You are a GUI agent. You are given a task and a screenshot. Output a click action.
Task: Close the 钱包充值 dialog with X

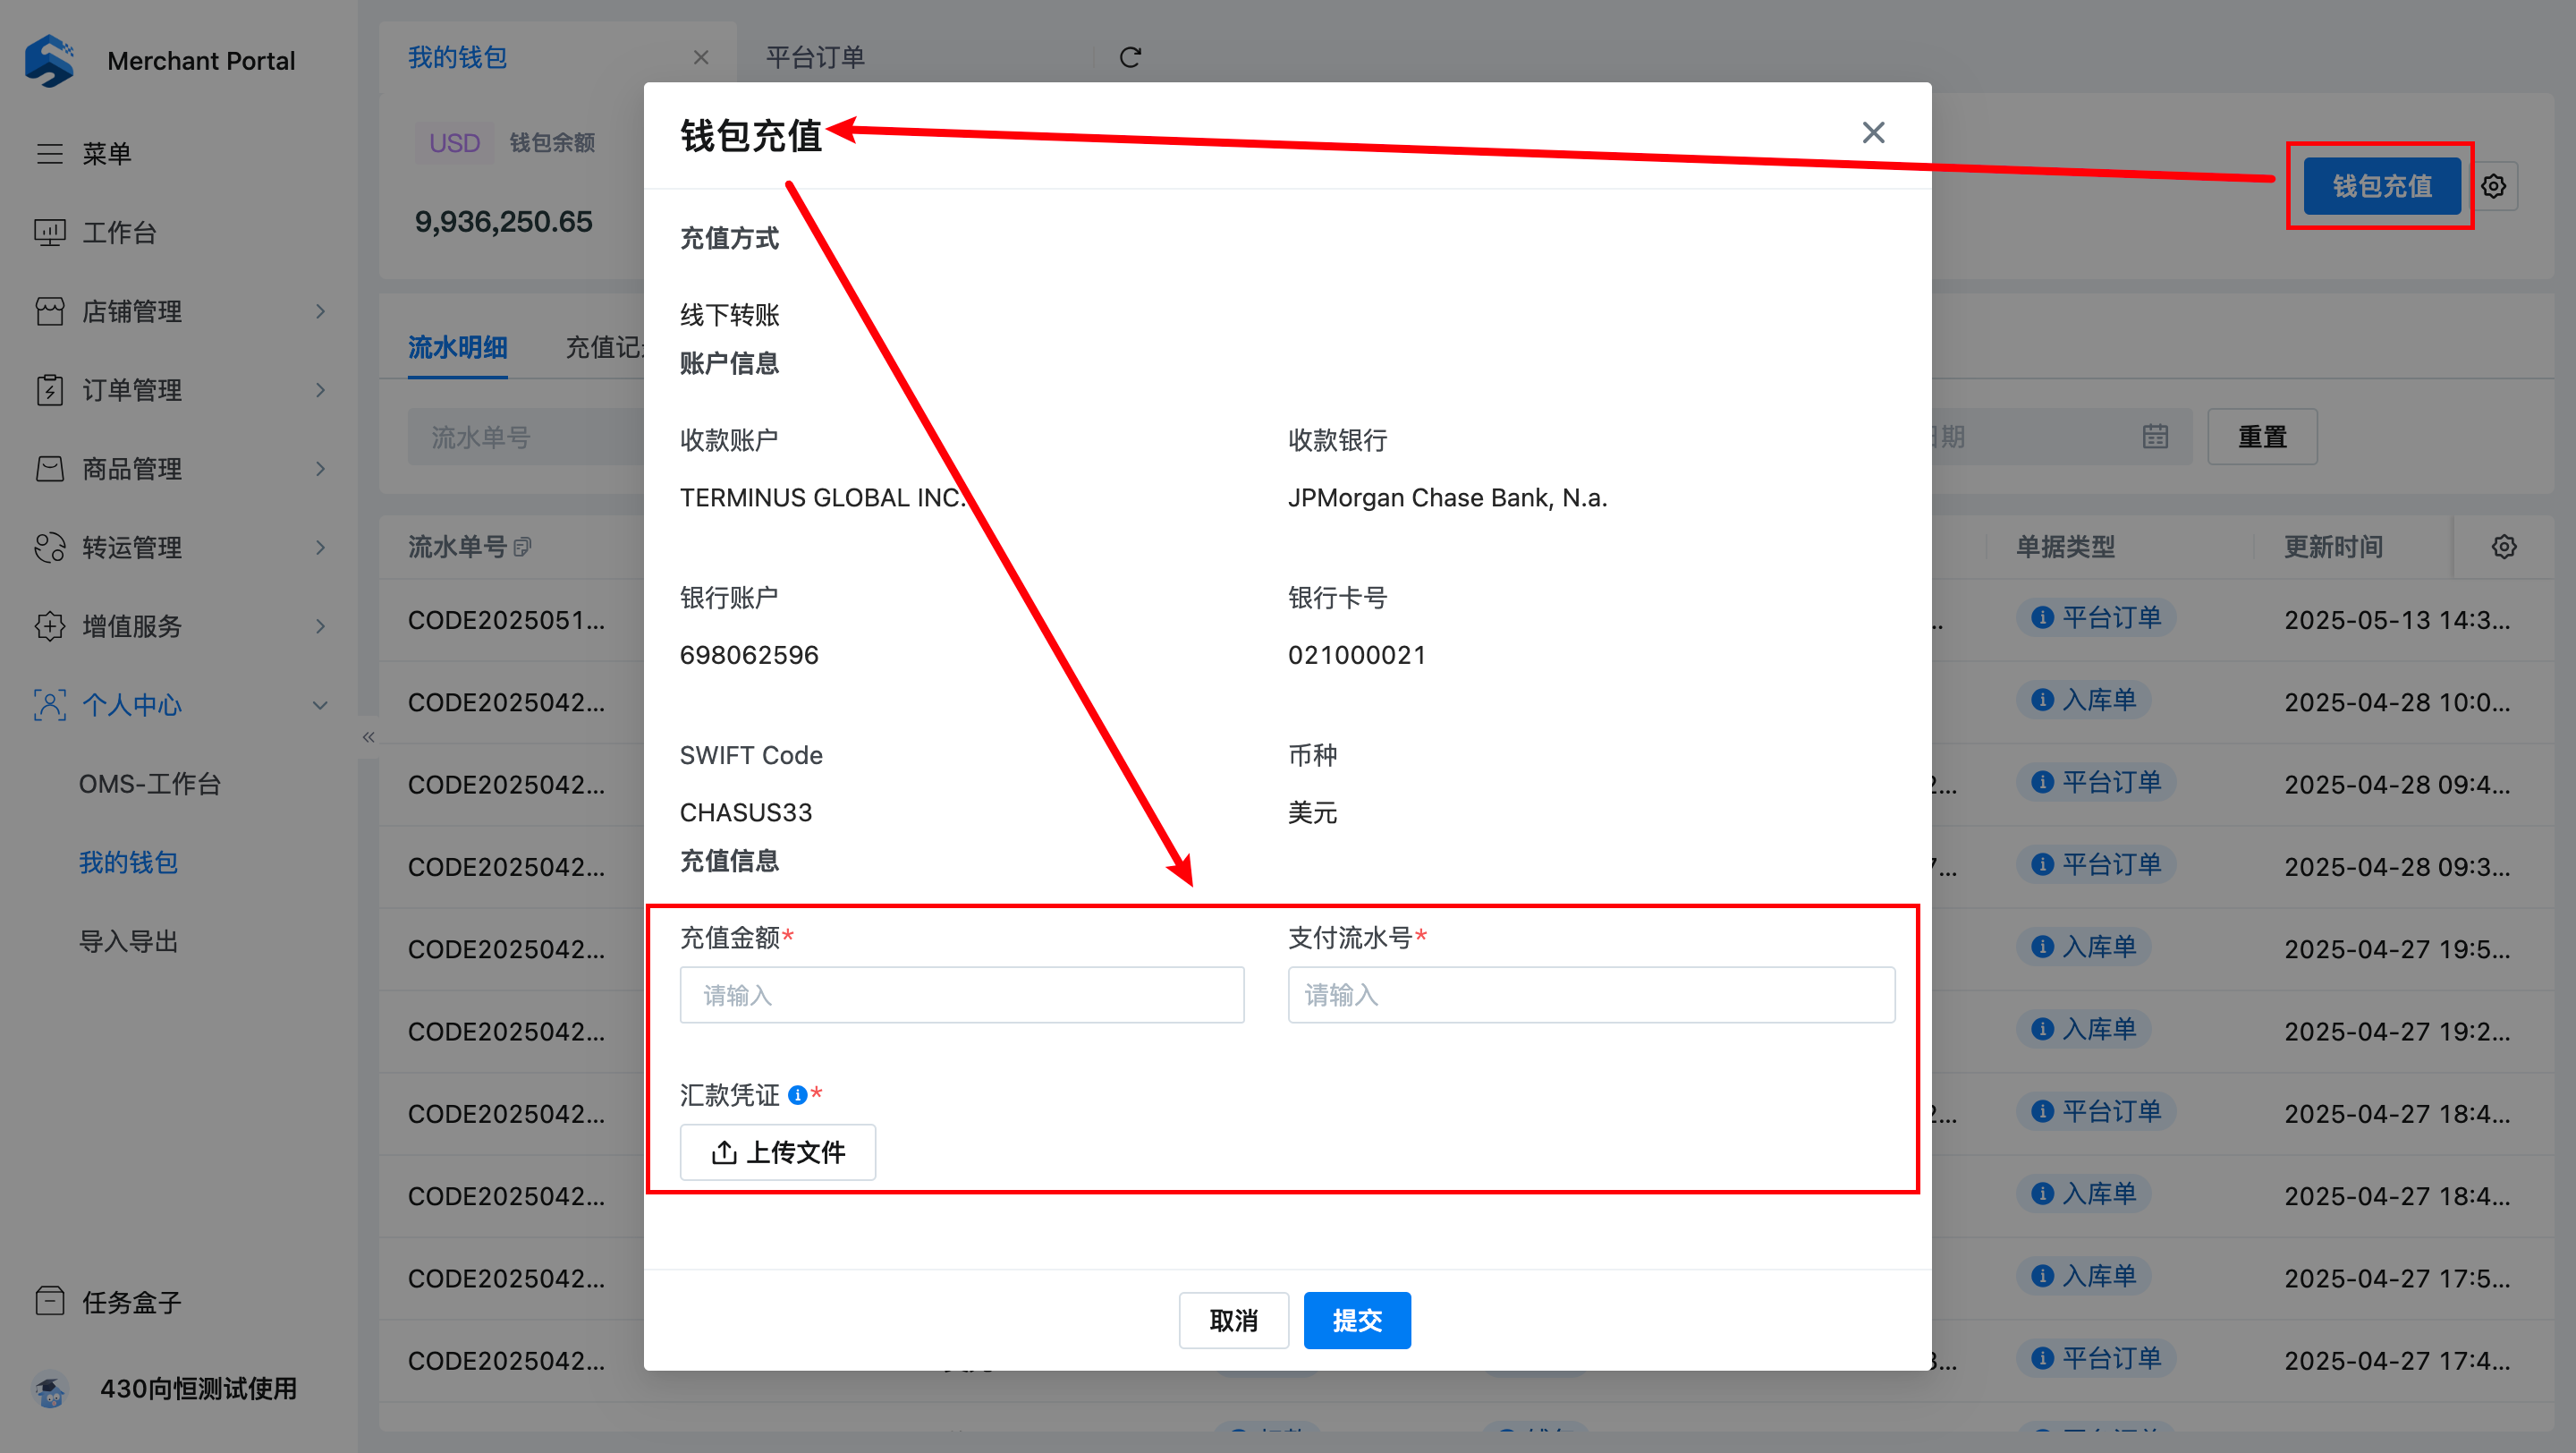click(1873, 133)
